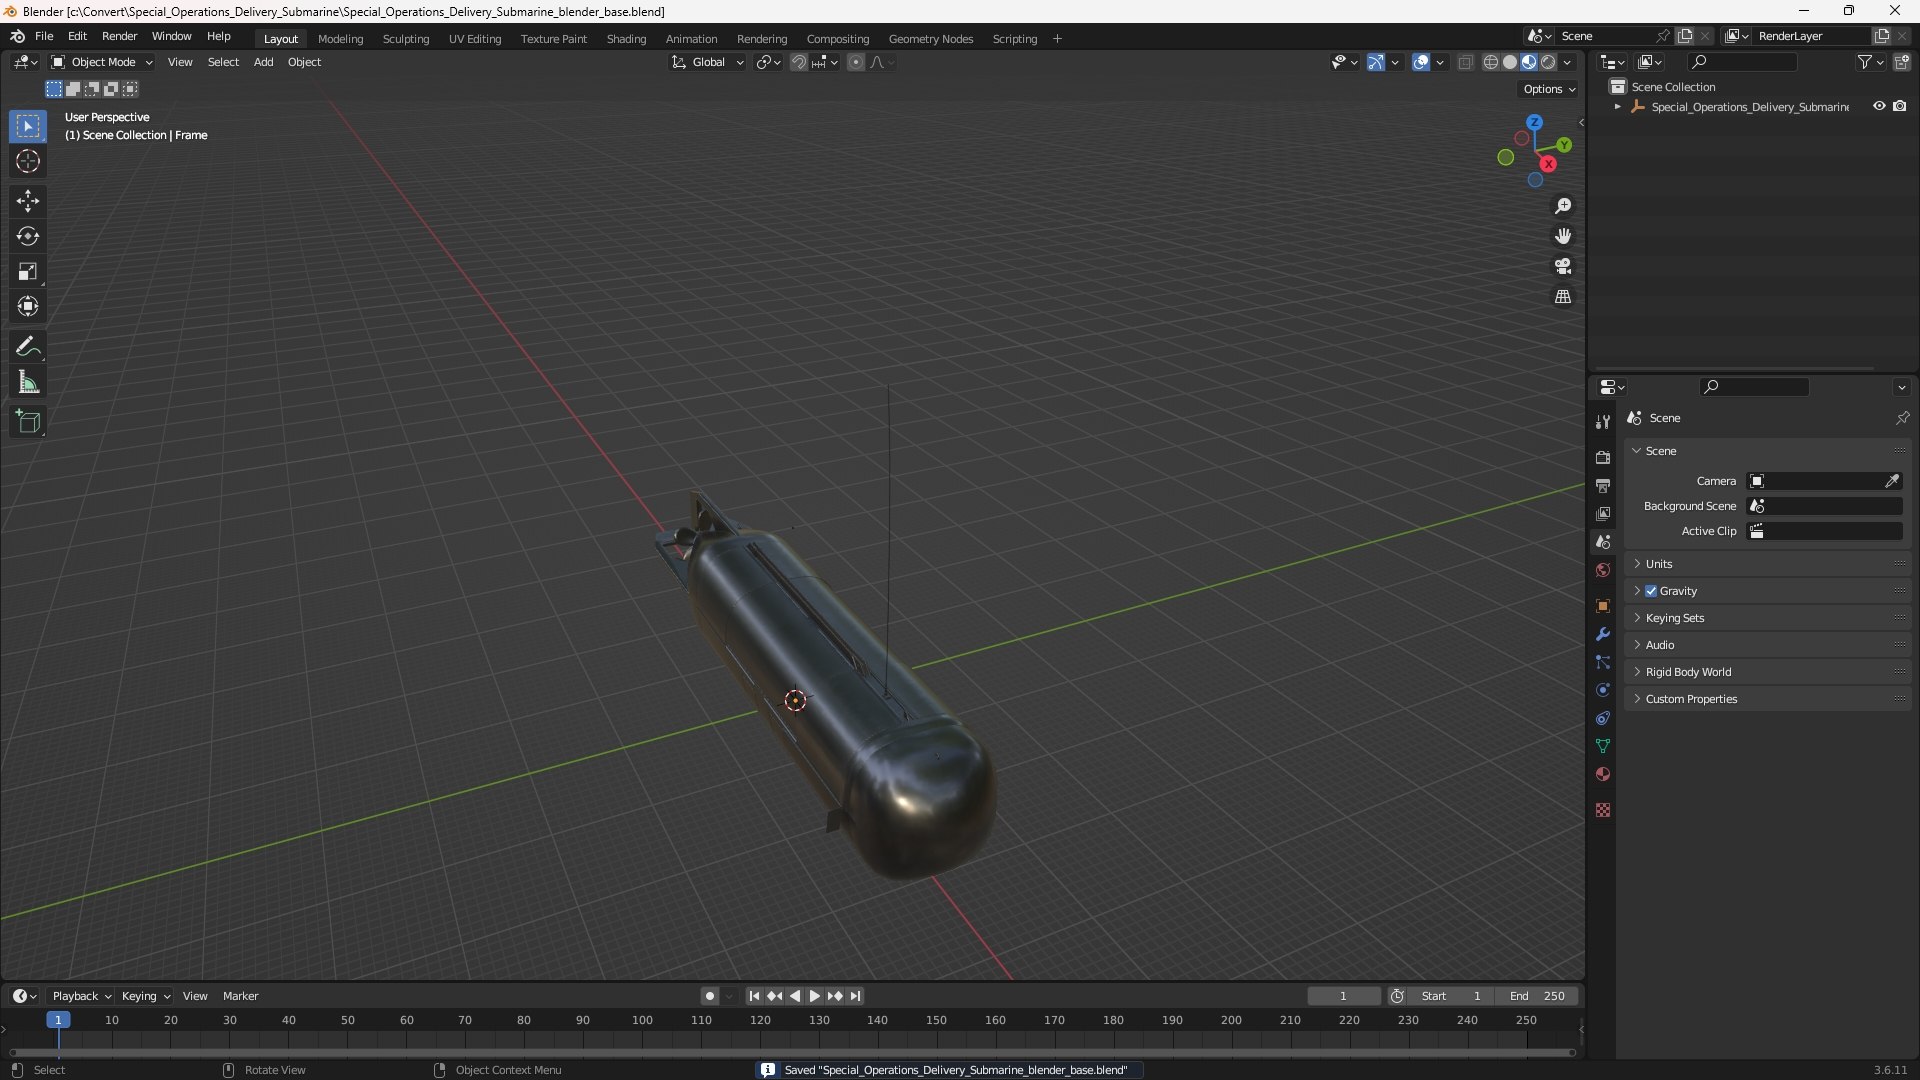Open the Texture properties checker icon
The image size is (1920, 1080).
(1603, 810)
